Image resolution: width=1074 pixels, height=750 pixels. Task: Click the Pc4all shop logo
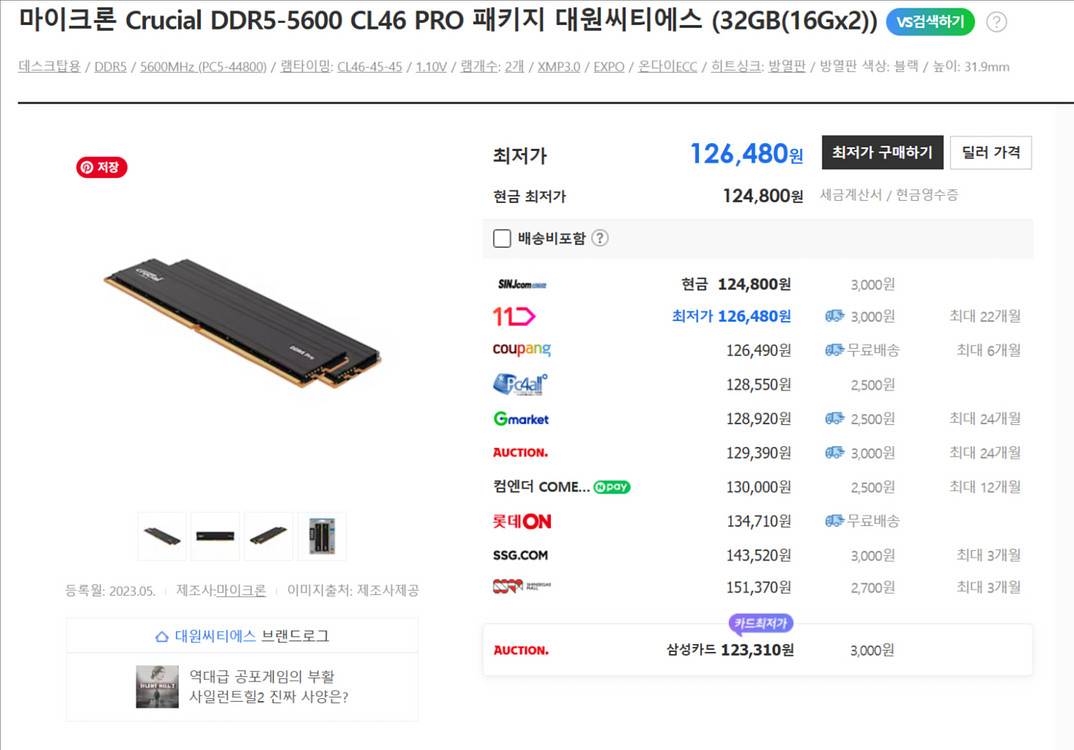(x=520, y=384)
